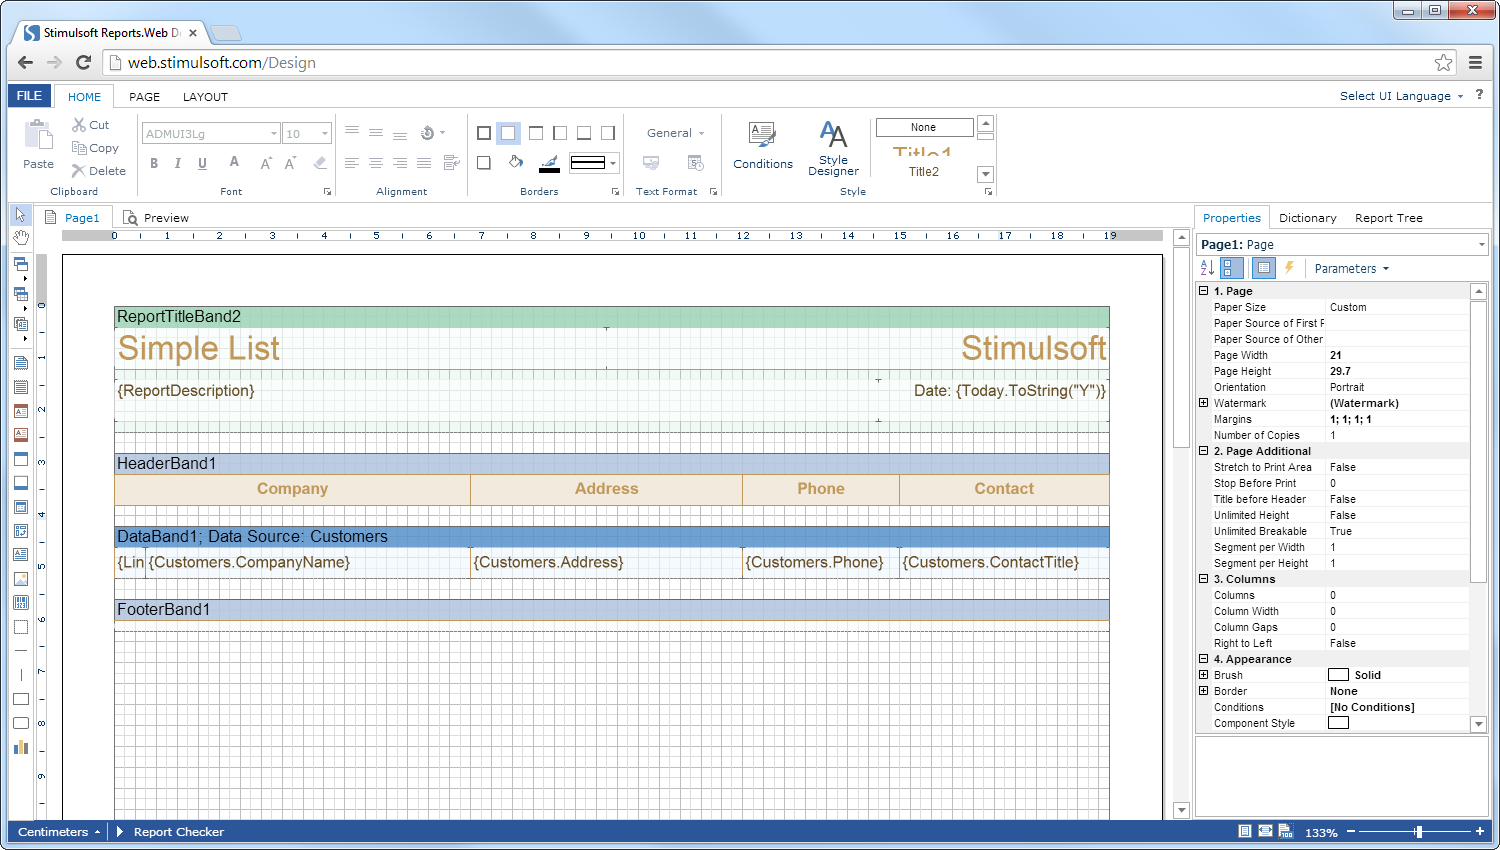Select the Hand tool in the toolbox
This screenshot has height=850, width=1500.
pyautogui.click(x=20, y=237)
